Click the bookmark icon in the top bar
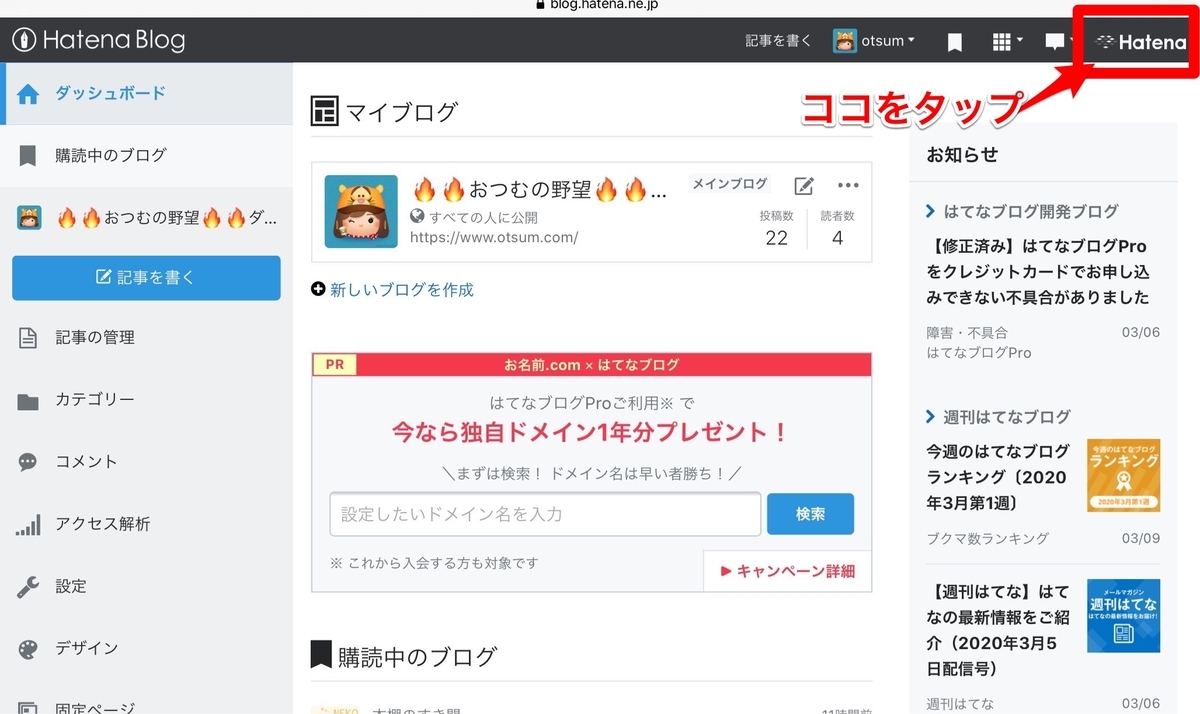 click(x=955, y=42)
